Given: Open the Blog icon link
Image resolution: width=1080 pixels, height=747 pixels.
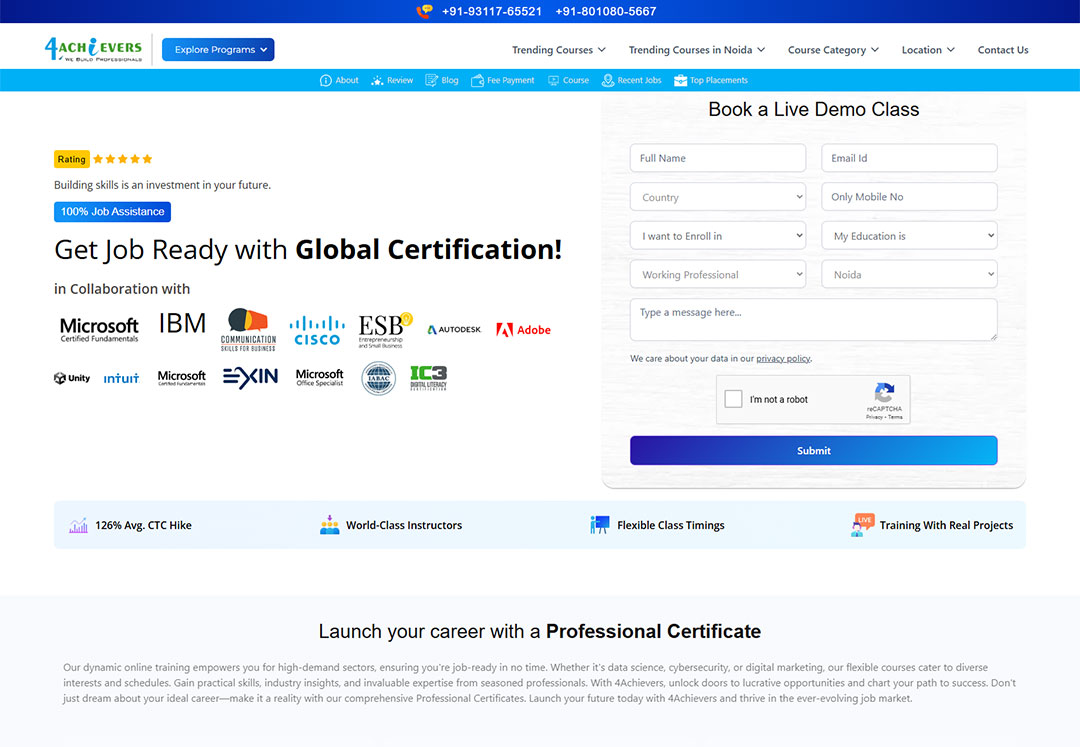Looking at the screenshot, I should tap(432, 80).
